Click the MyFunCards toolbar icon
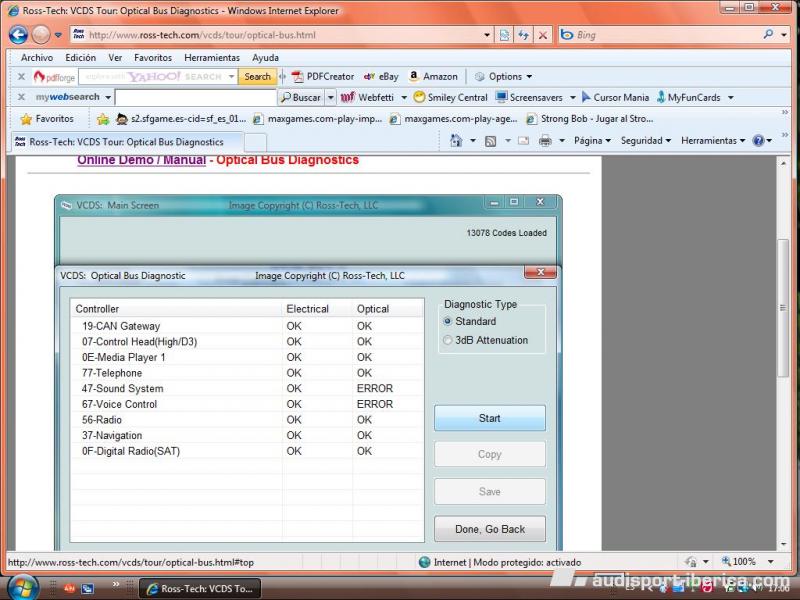Screen dimensions: 800x600 point(688,97)
